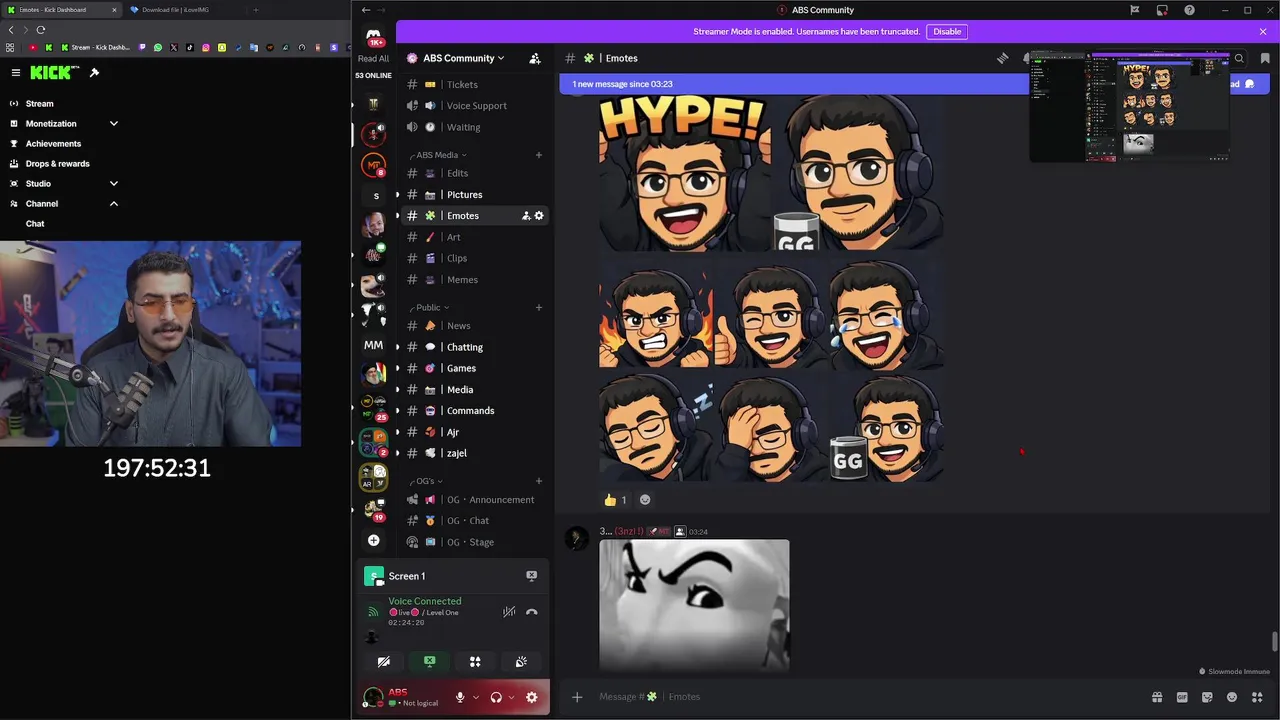Collapse the OG's category

426,481
